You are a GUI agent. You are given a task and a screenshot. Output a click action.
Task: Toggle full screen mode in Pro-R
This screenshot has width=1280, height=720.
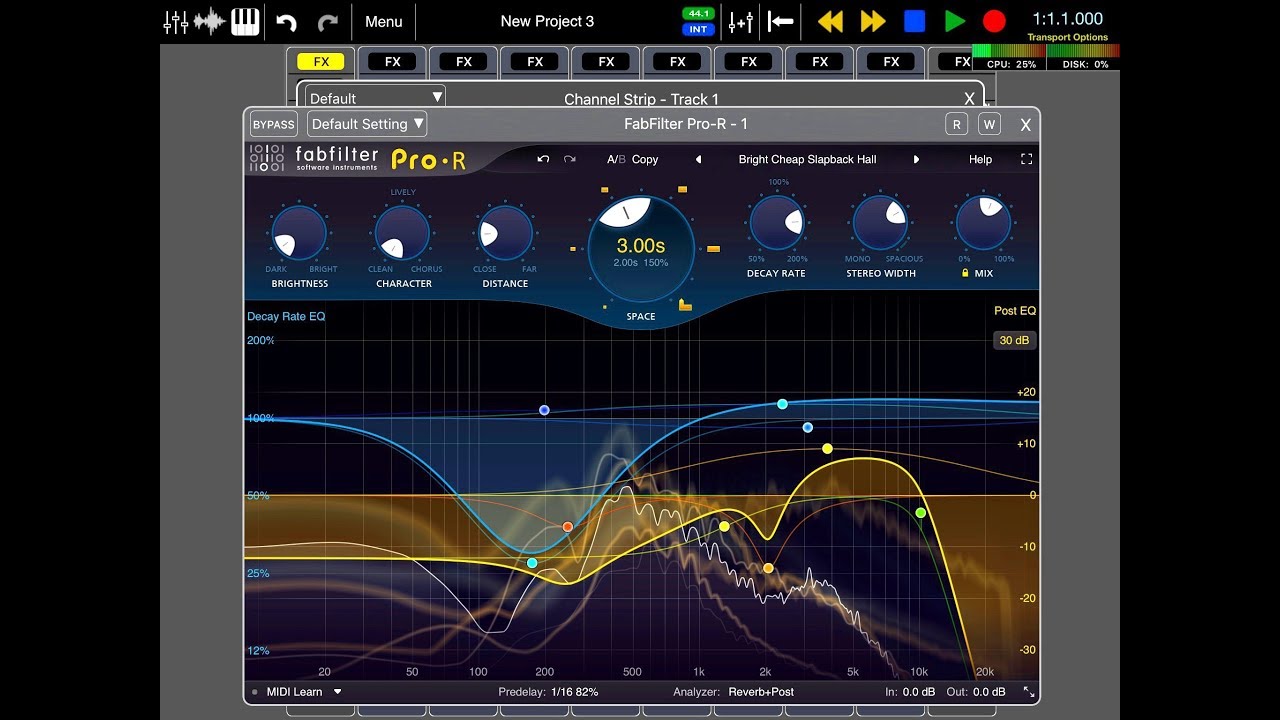coord(1026,159)
